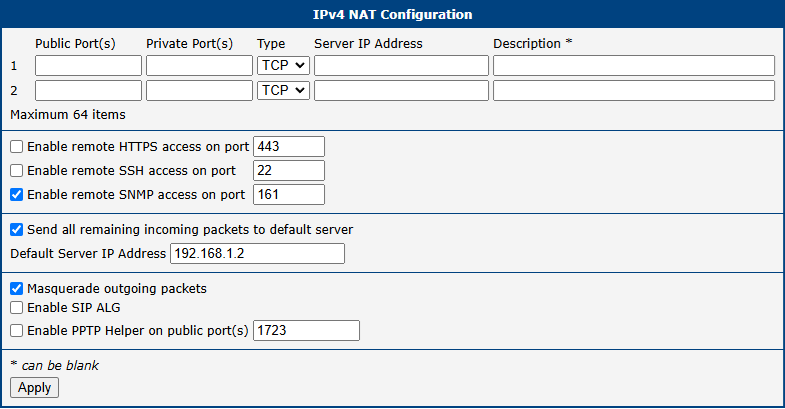Click the 'Send all remaining incoming packets' label
Viewport: 785px width, 409px height.
pyautogui.click(x=190, y=230)
